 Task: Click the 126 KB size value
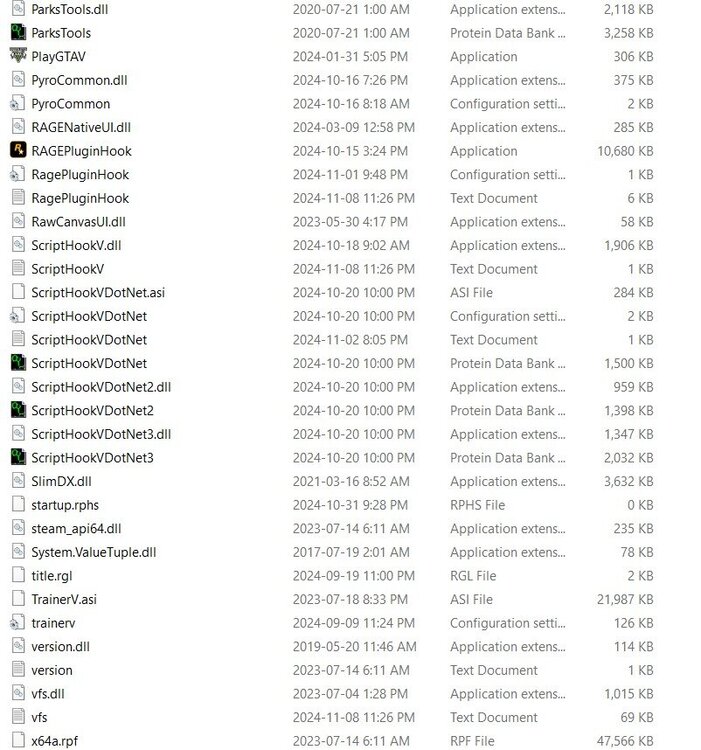coord(634,623)
